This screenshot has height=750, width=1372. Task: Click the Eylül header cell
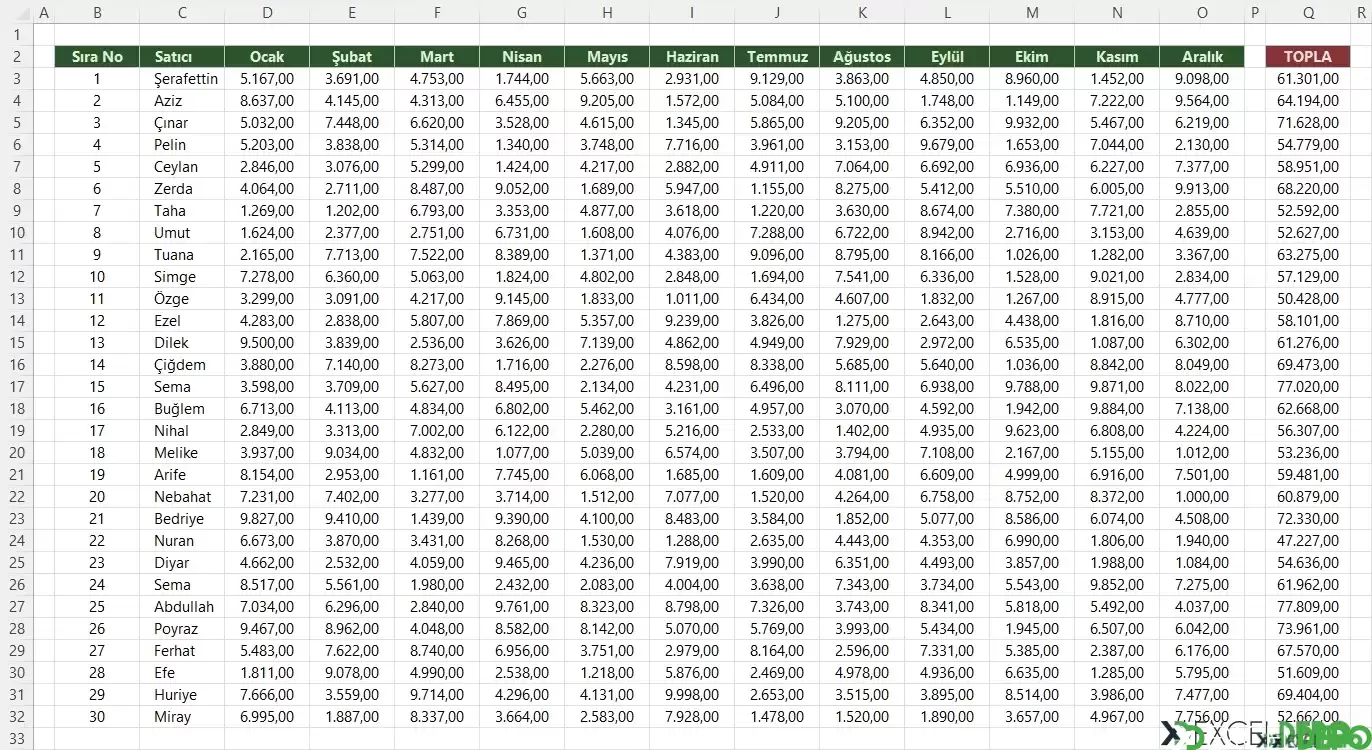[947, 57]
